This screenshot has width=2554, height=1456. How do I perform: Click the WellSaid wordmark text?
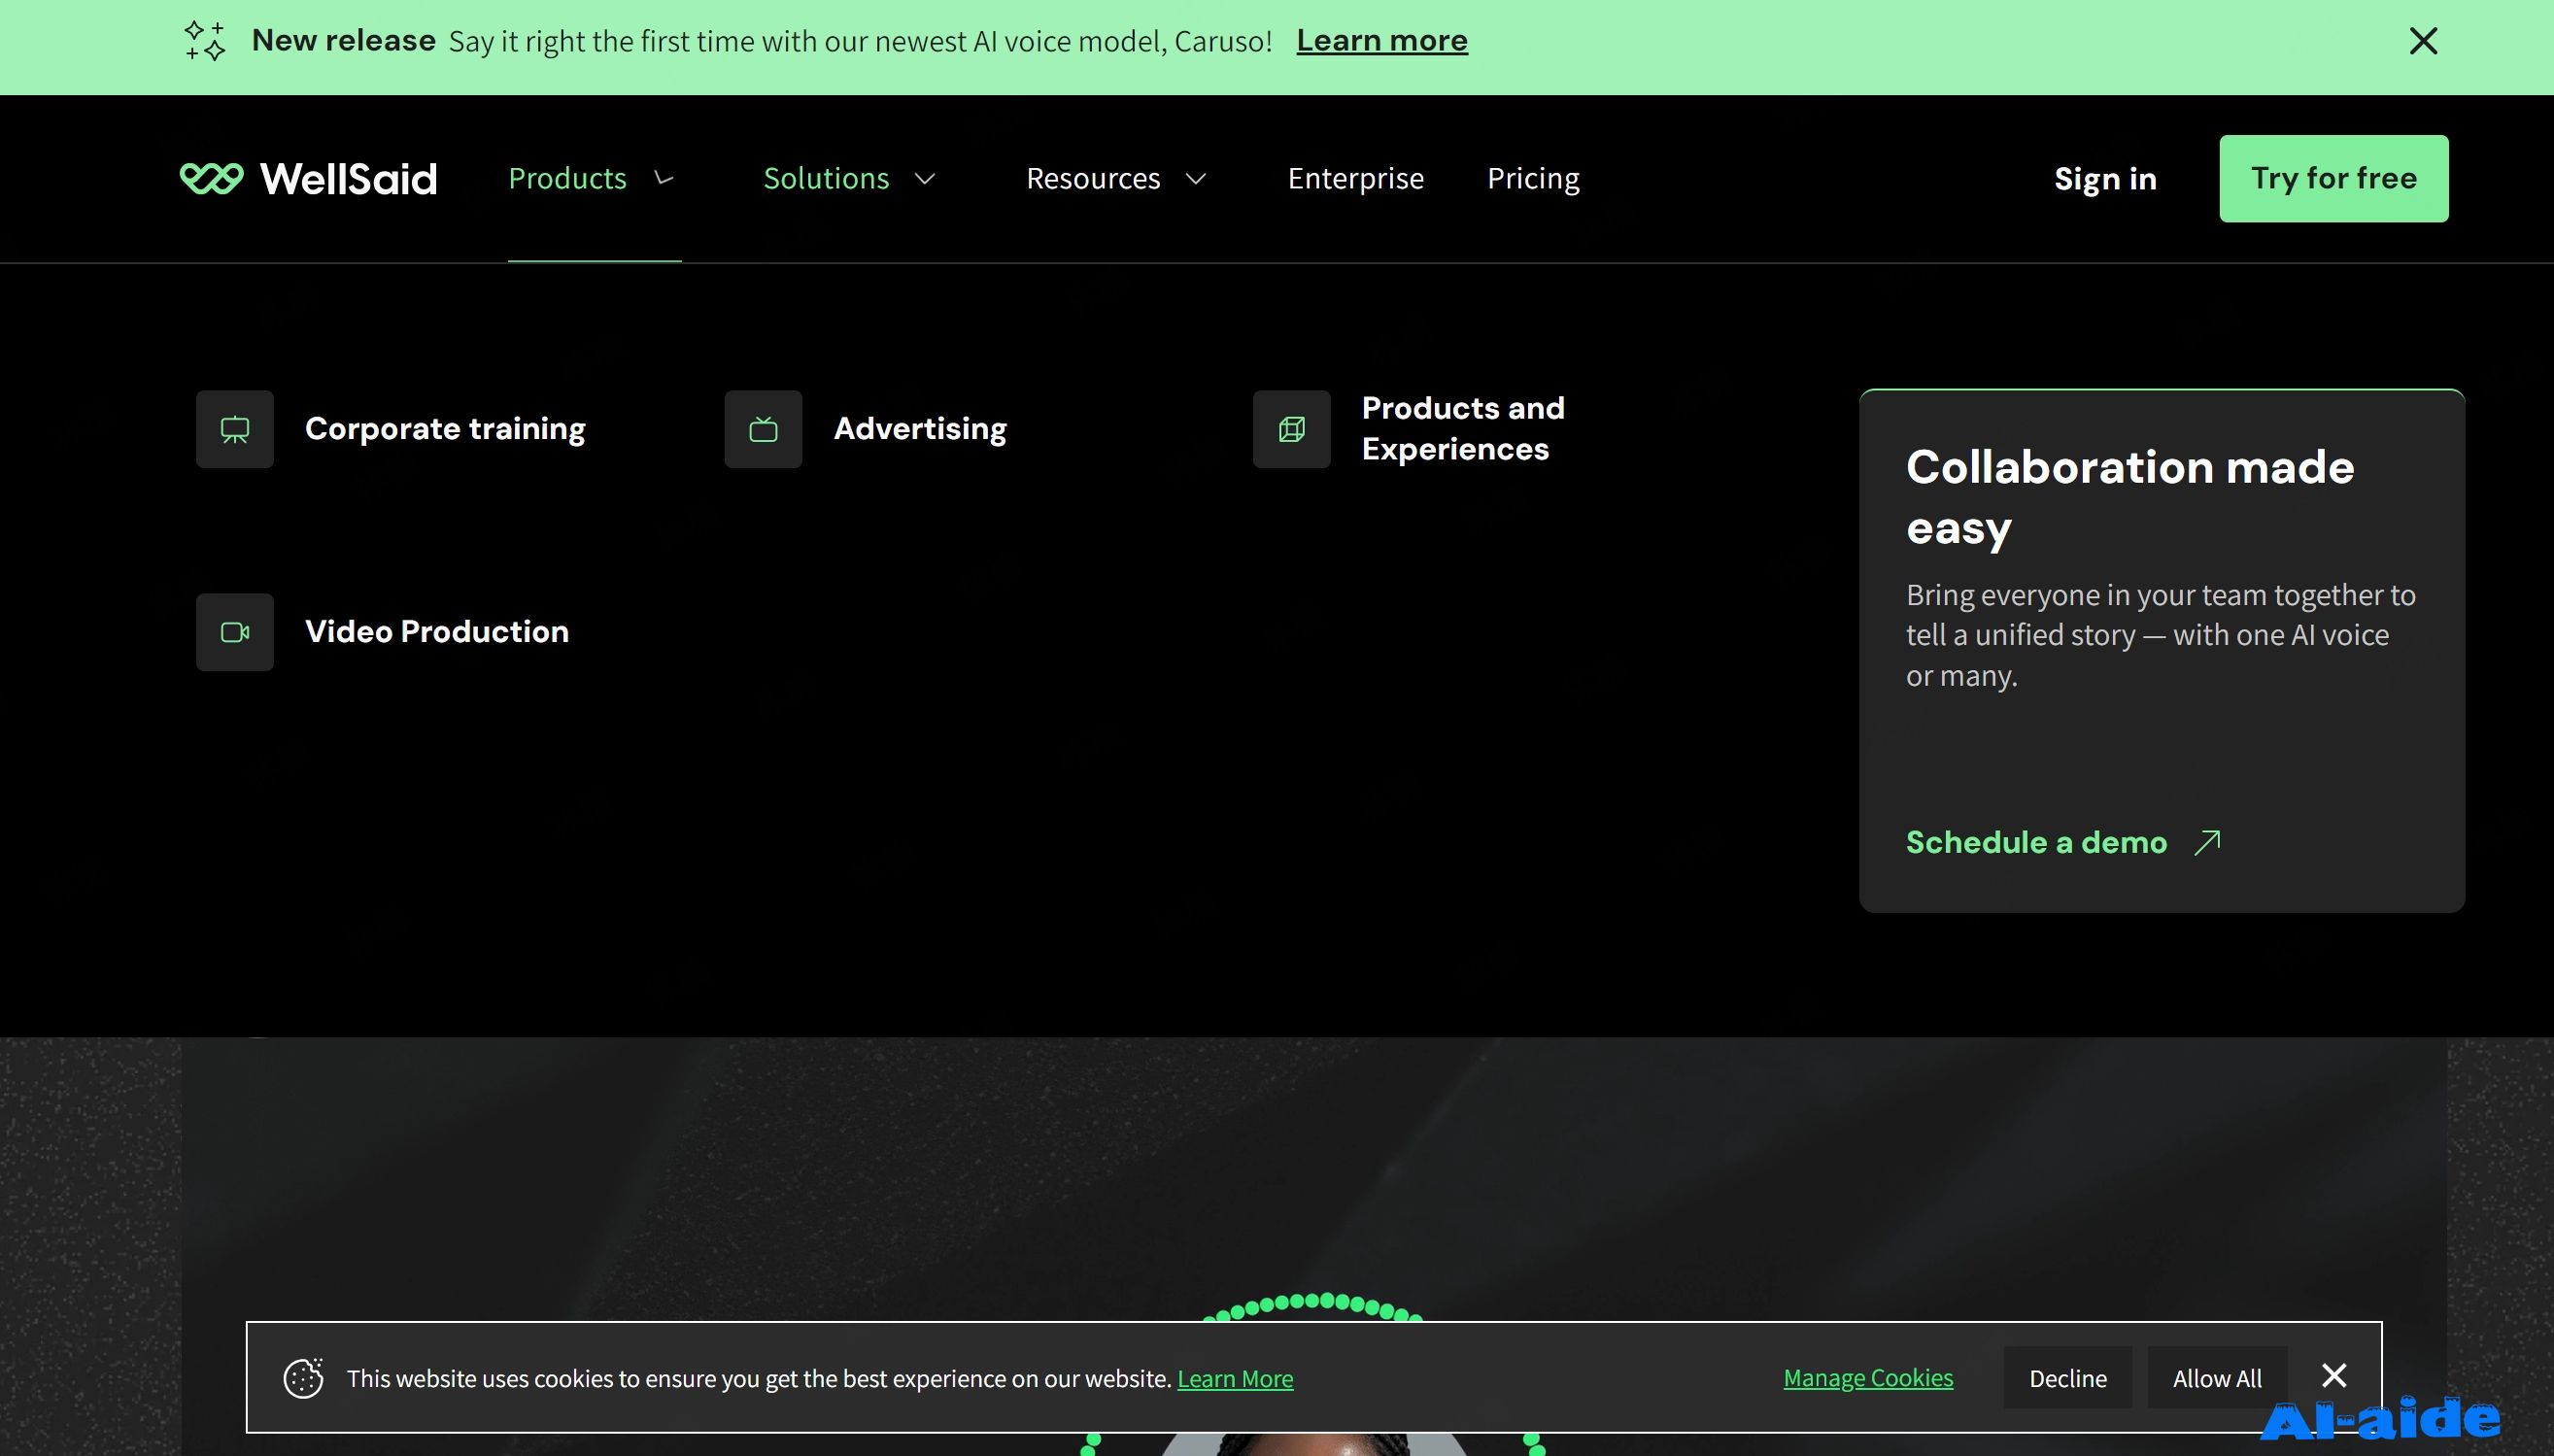(x=348, y=179)
